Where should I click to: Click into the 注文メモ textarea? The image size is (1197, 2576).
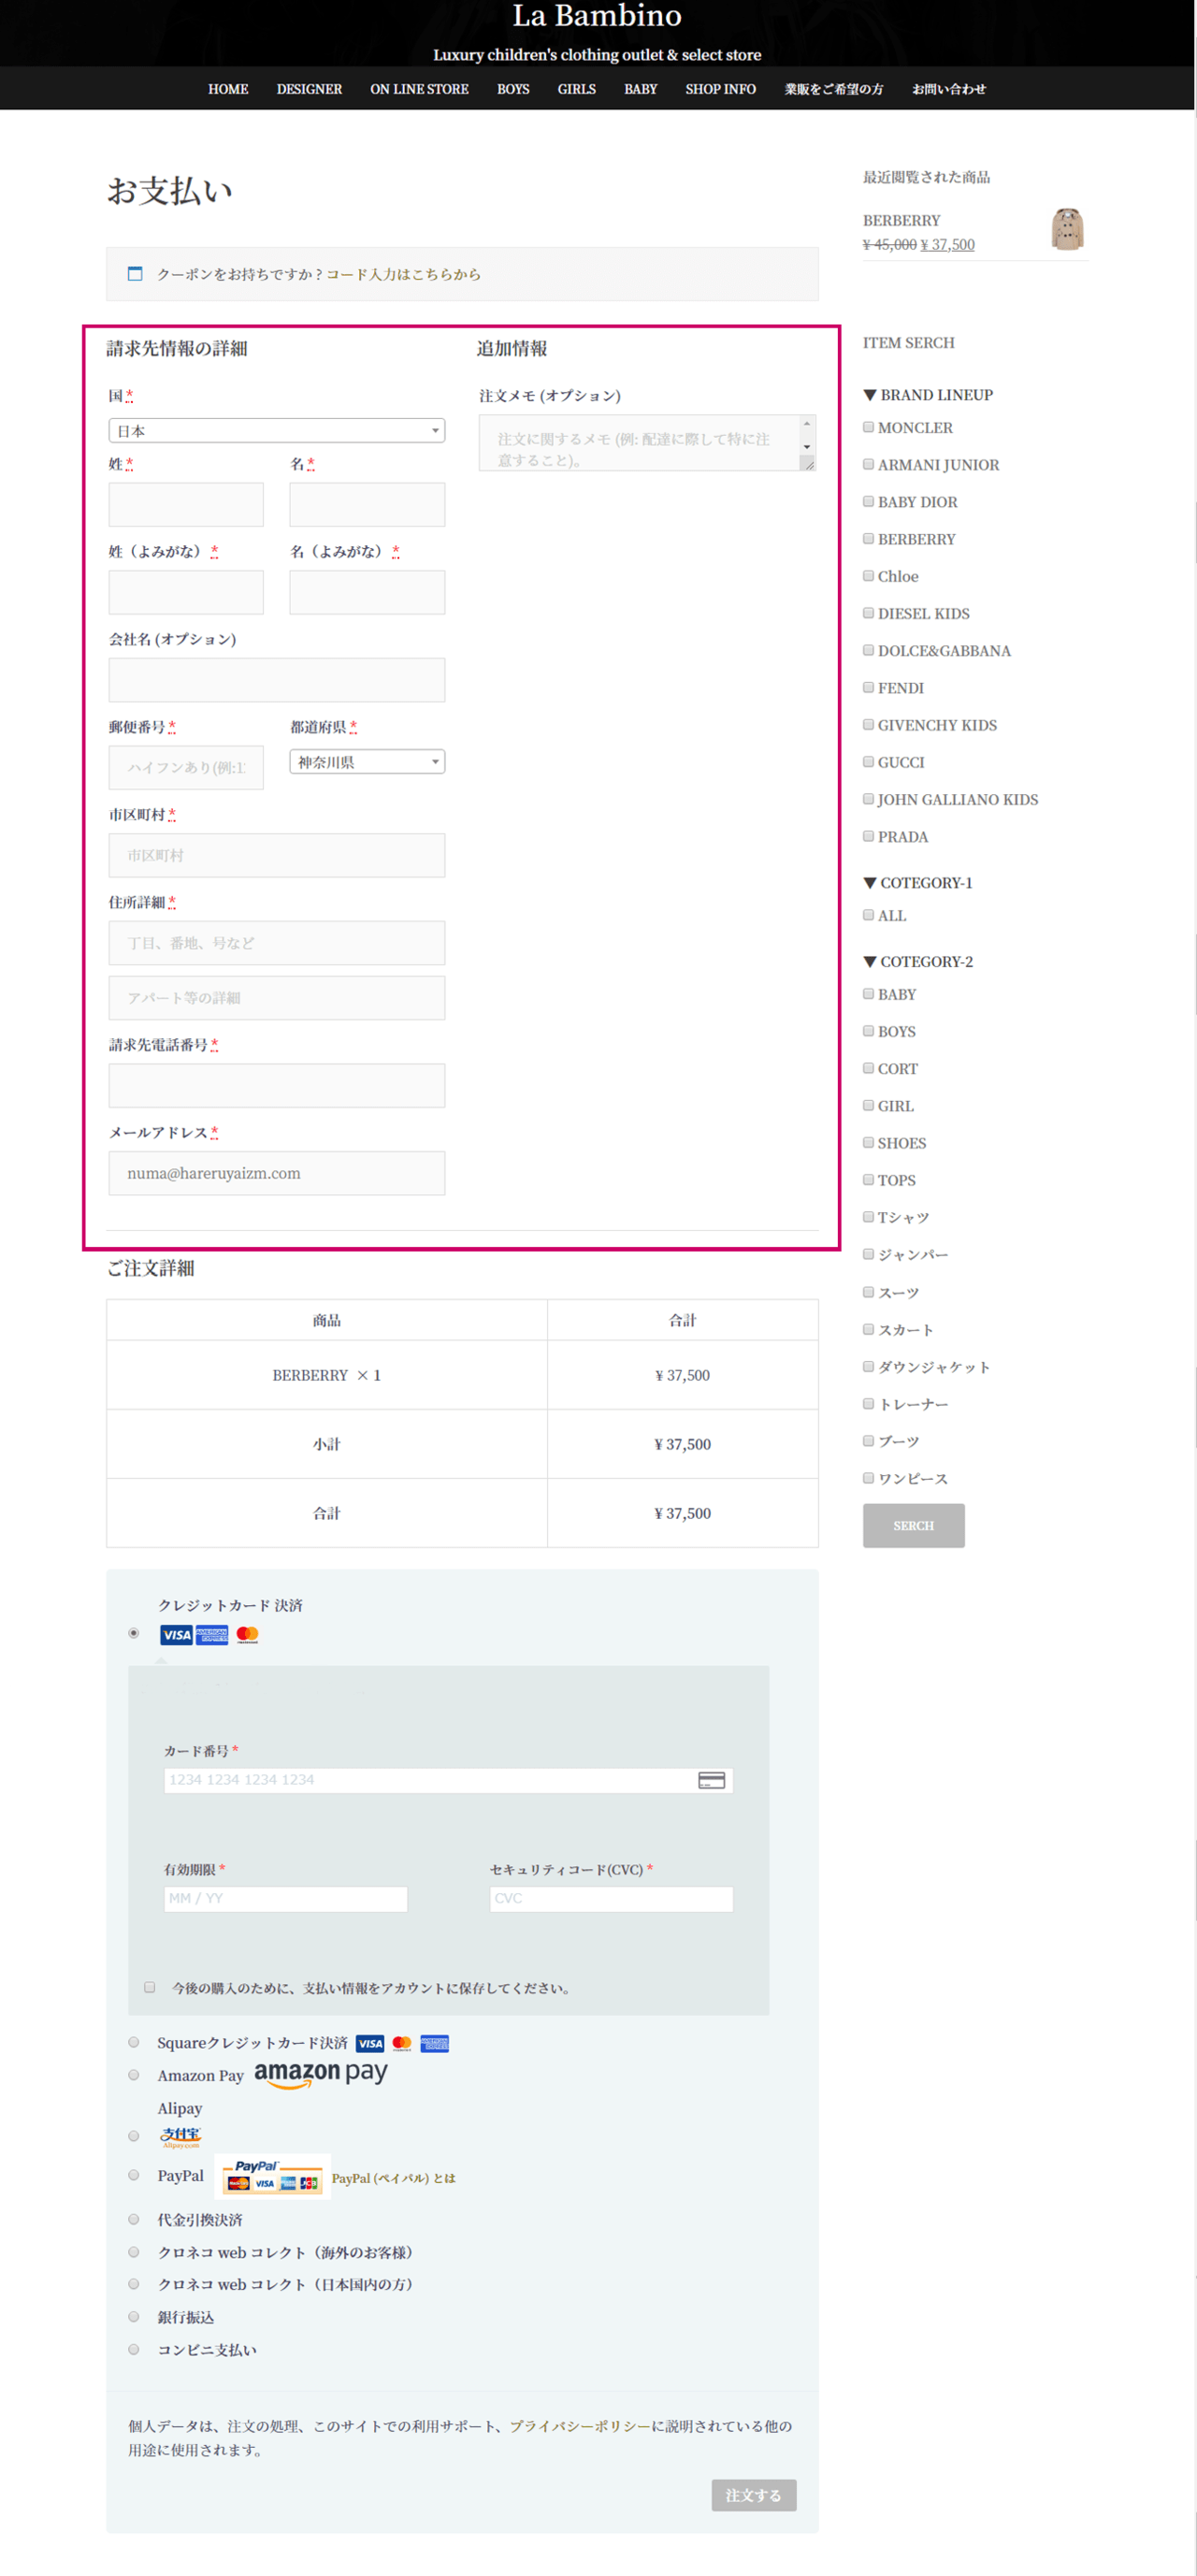click(x=647, y=443)
